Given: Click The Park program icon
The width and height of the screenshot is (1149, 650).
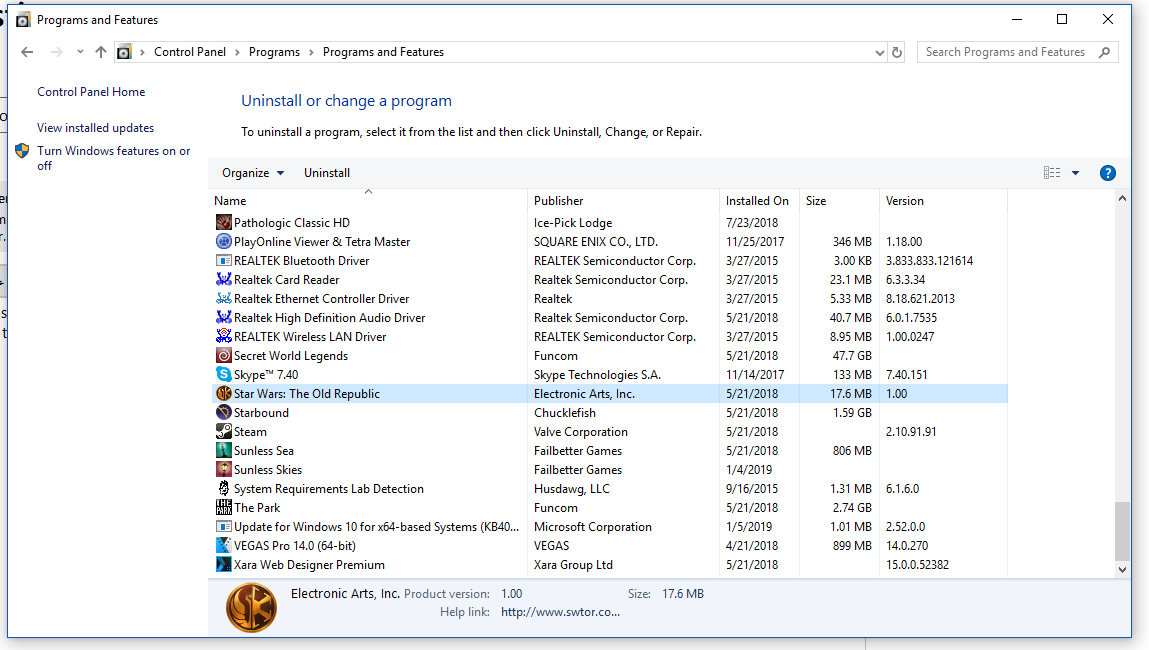Looking at the screenshot, I should click(x=223, y=507).
